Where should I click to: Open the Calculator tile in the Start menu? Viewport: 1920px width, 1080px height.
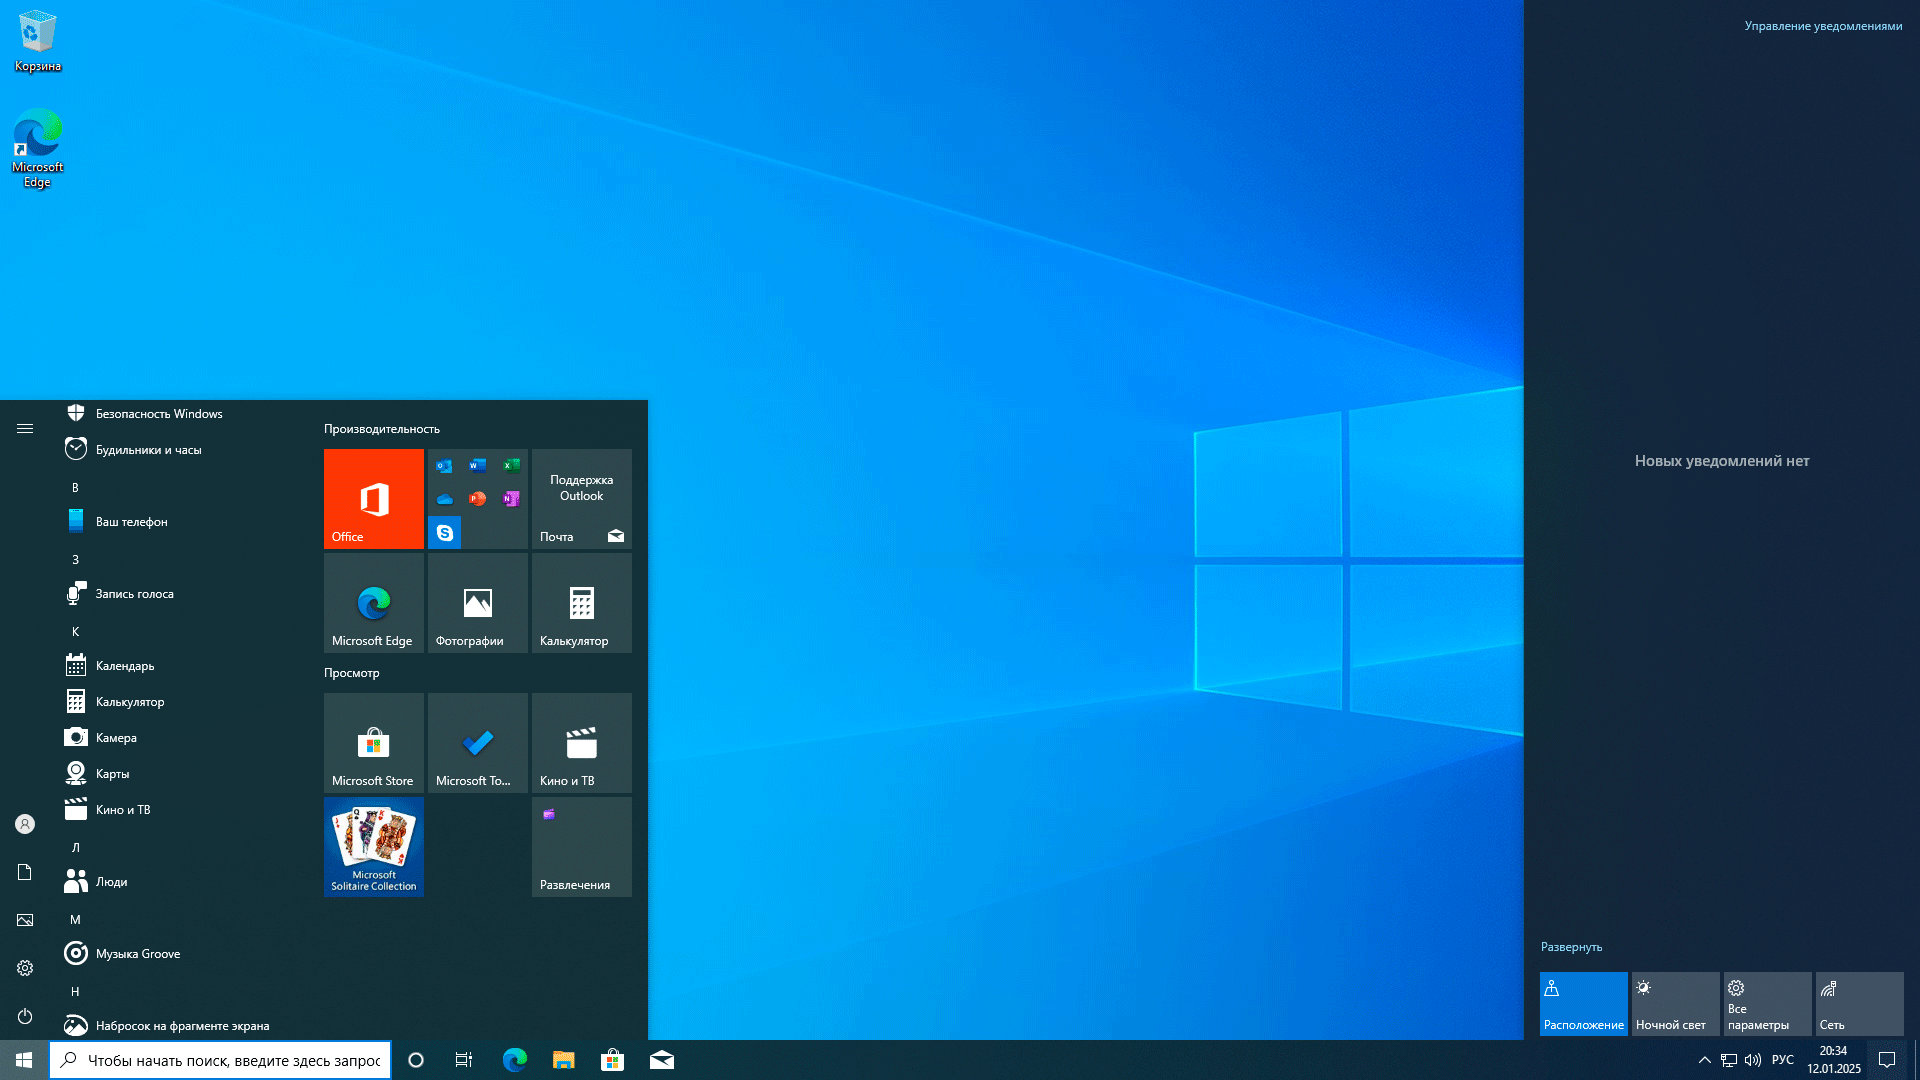pos(581,602)
